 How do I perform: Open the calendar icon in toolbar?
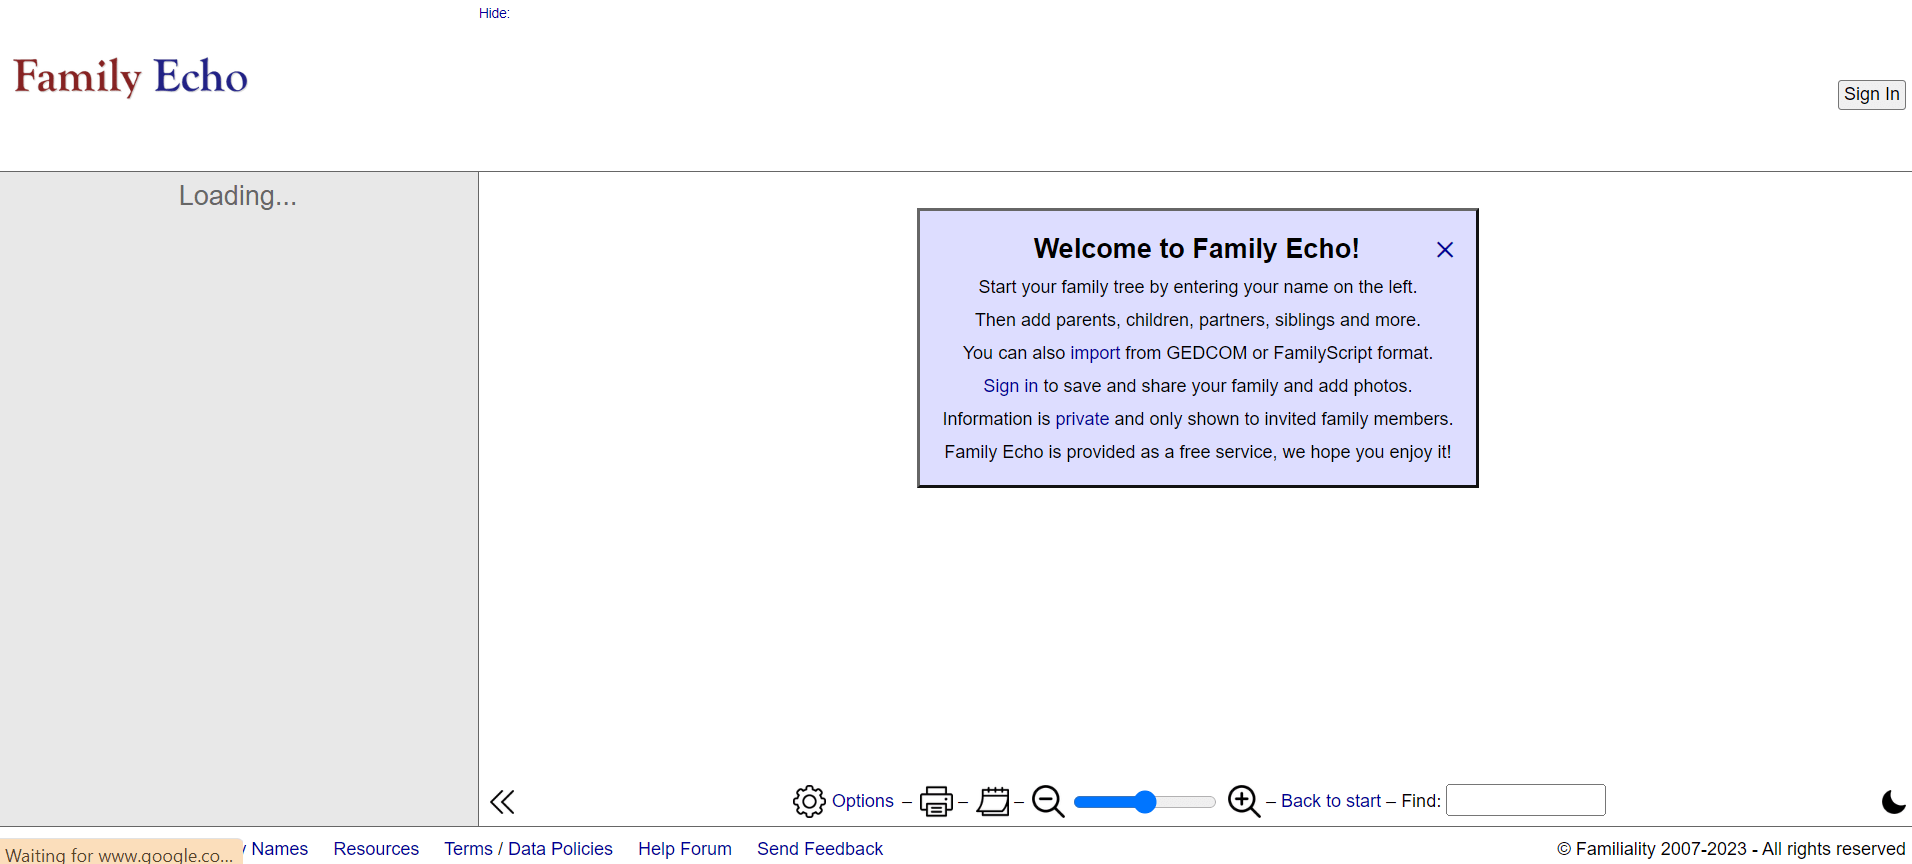(x=993, y=801)
